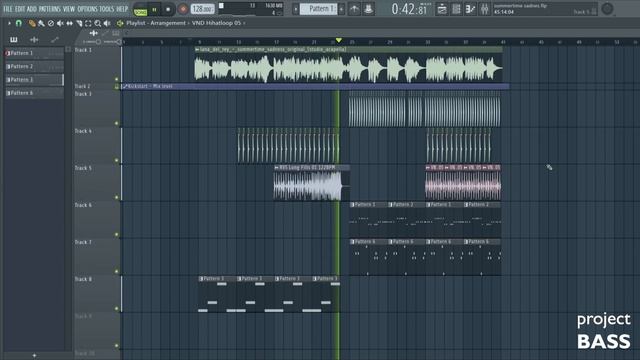640x360 pixels.
Task: Select the Mute tool in playlist toolbar
Action: (x=60, y=23)
